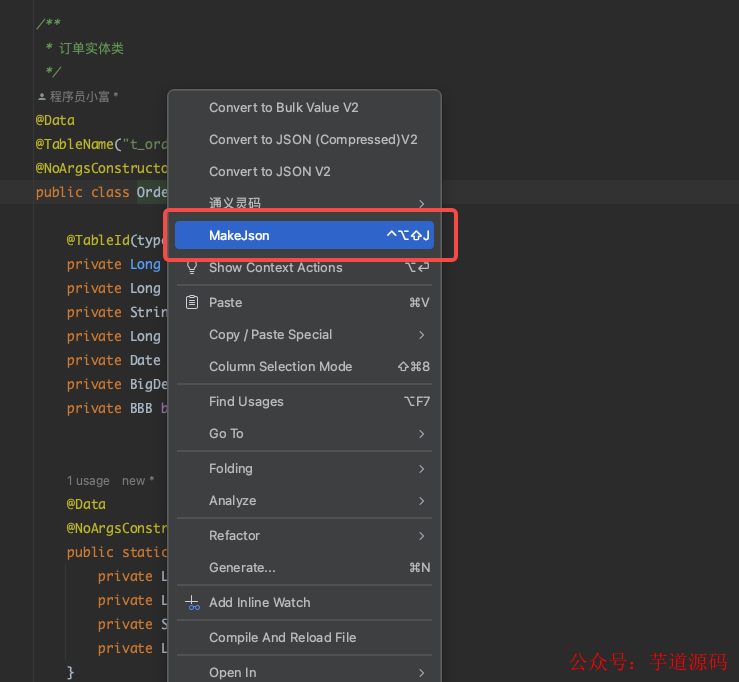Select Compile And Reload File
The image size is (739, 682).
pyautogui.click(x=304, y=637)
